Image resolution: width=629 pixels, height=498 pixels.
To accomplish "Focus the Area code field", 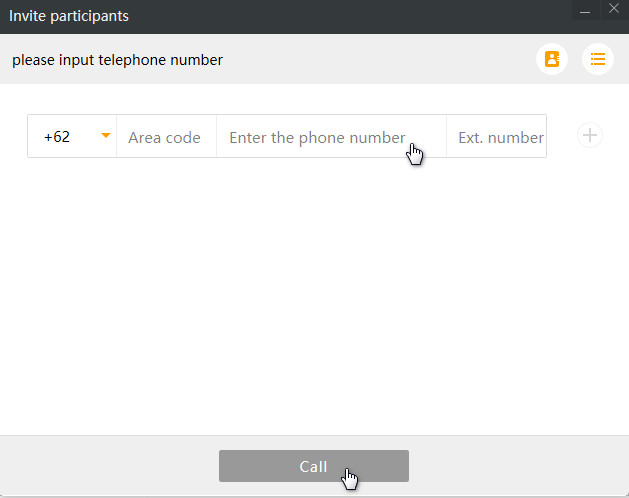I will coord(165,137).
